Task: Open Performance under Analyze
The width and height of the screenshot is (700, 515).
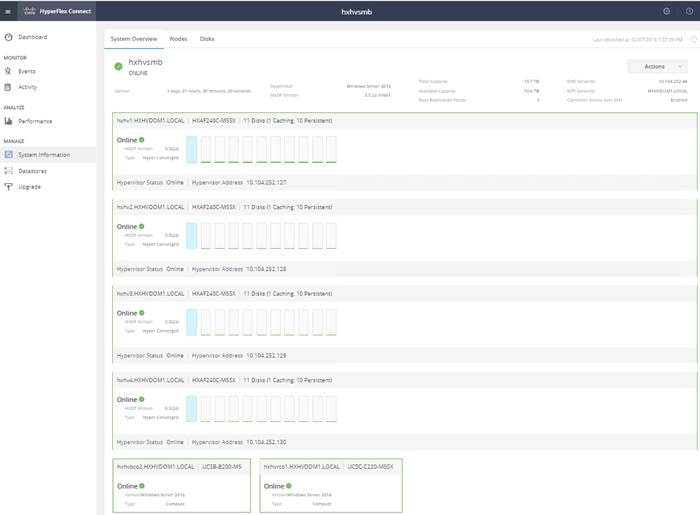Action: 35,121
